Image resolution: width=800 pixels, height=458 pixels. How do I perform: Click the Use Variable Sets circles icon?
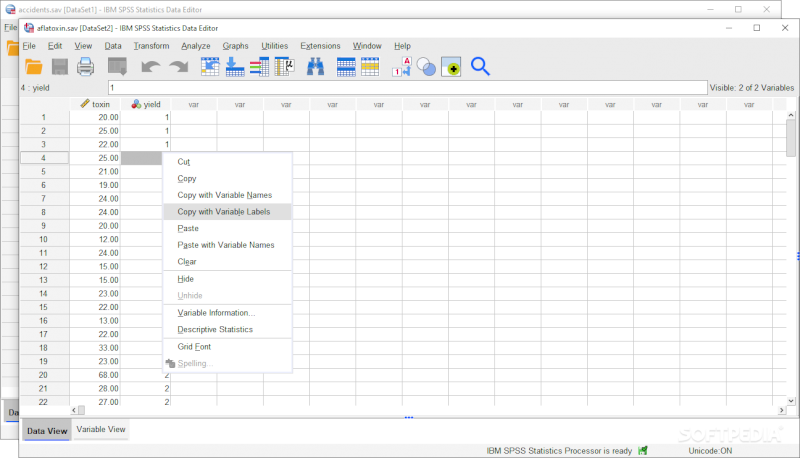click(426, 67)
